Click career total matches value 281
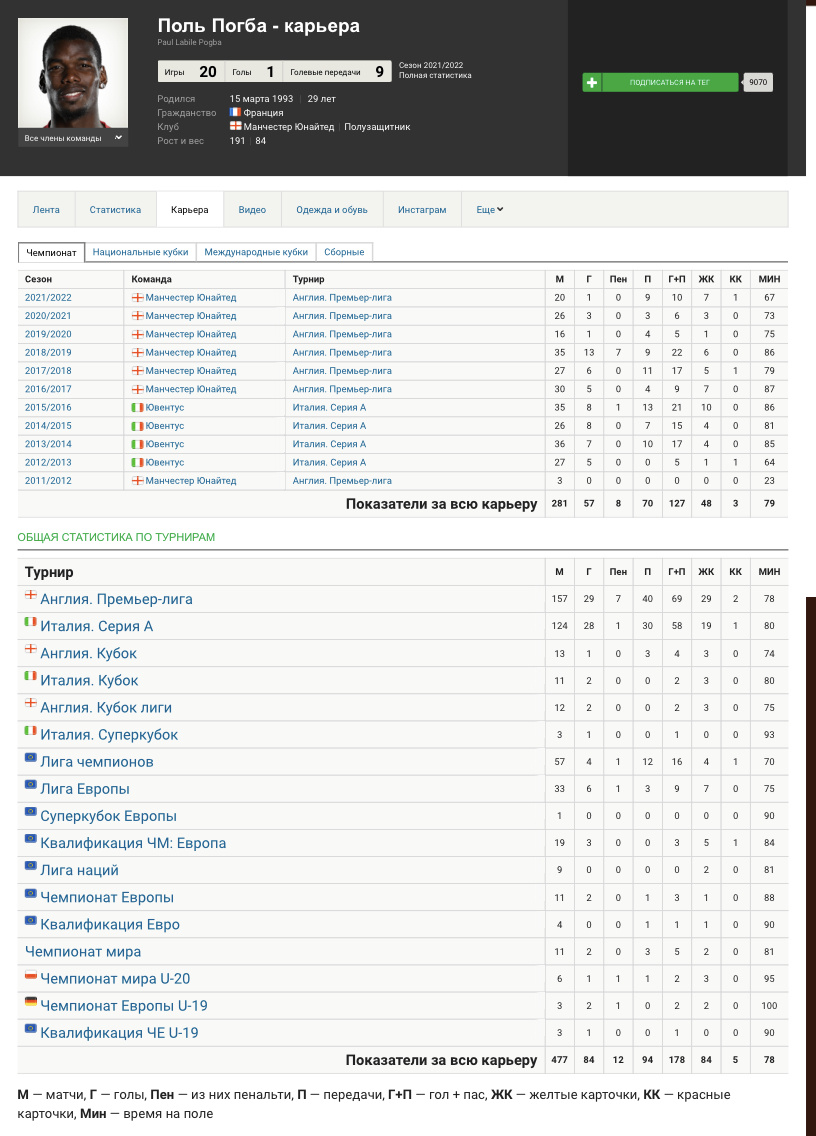The width and height of the screenshot is (816, 1136). pyautogui.click(x=559, y=504)
